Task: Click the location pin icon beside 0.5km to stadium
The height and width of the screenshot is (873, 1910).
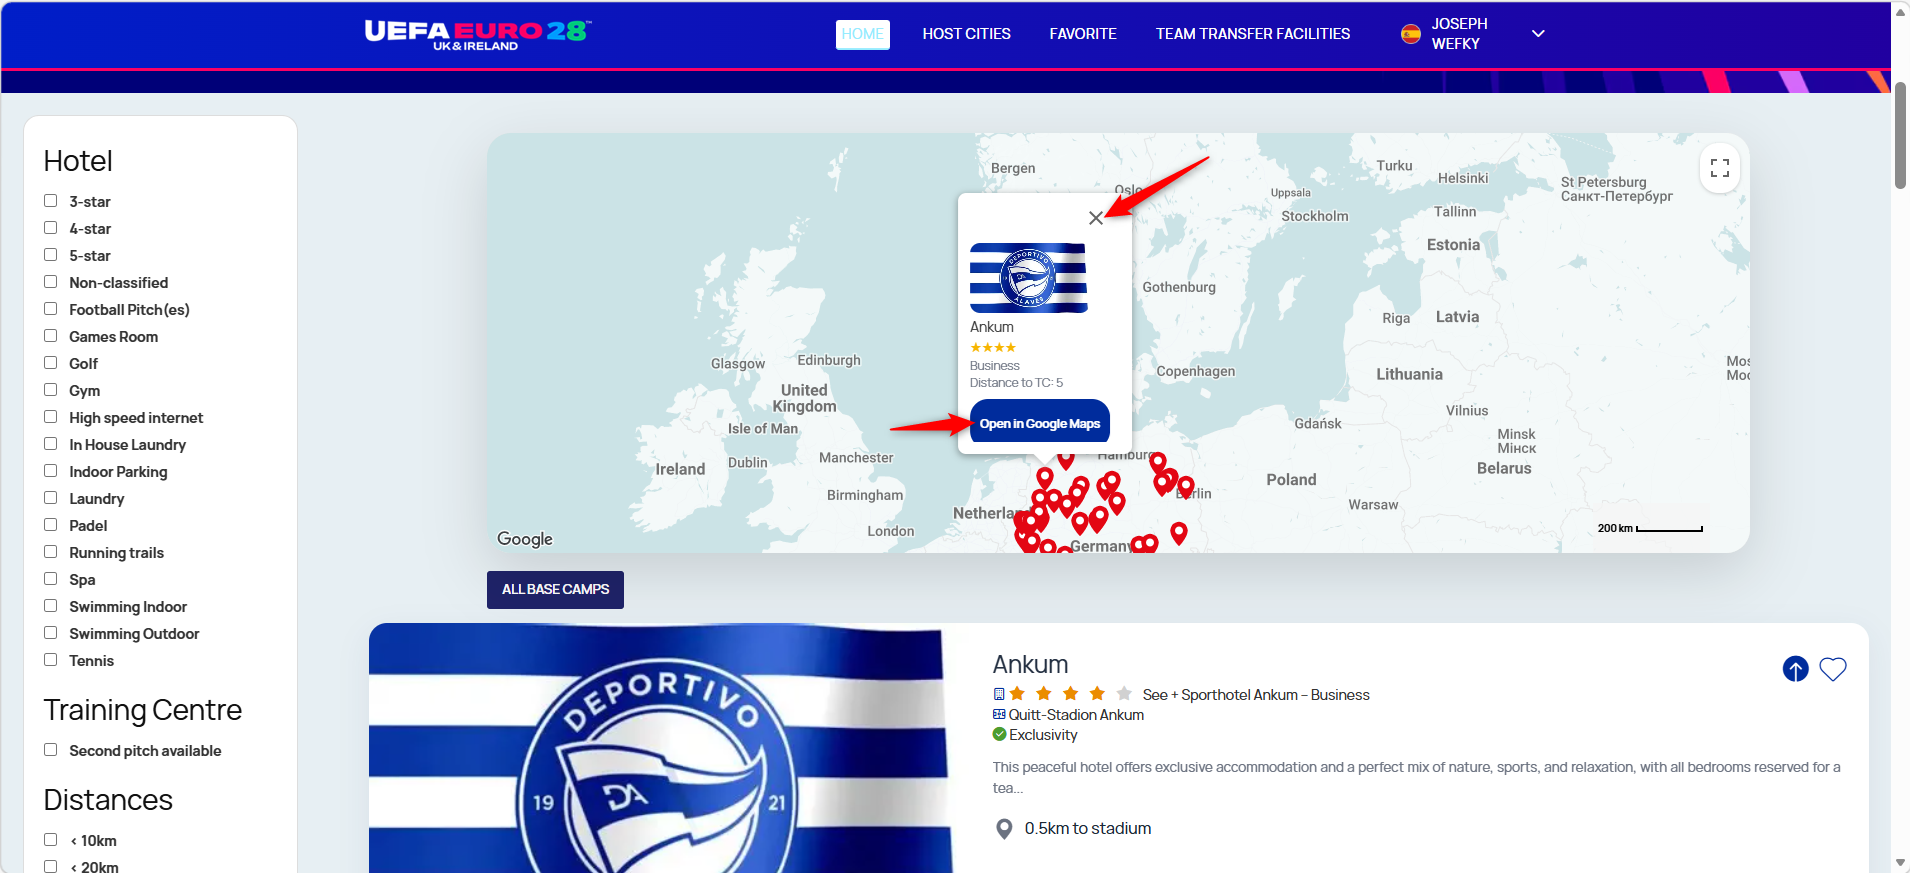Action: click(1004, 829)
